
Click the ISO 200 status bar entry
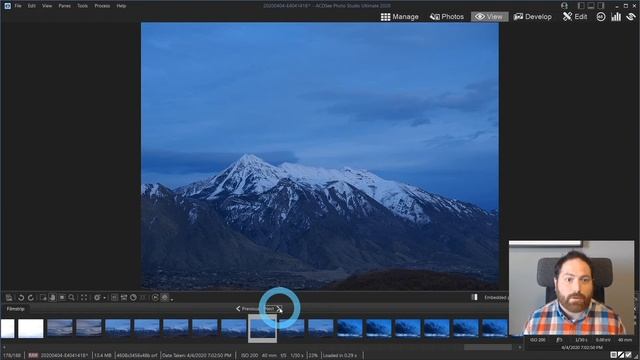249,356
